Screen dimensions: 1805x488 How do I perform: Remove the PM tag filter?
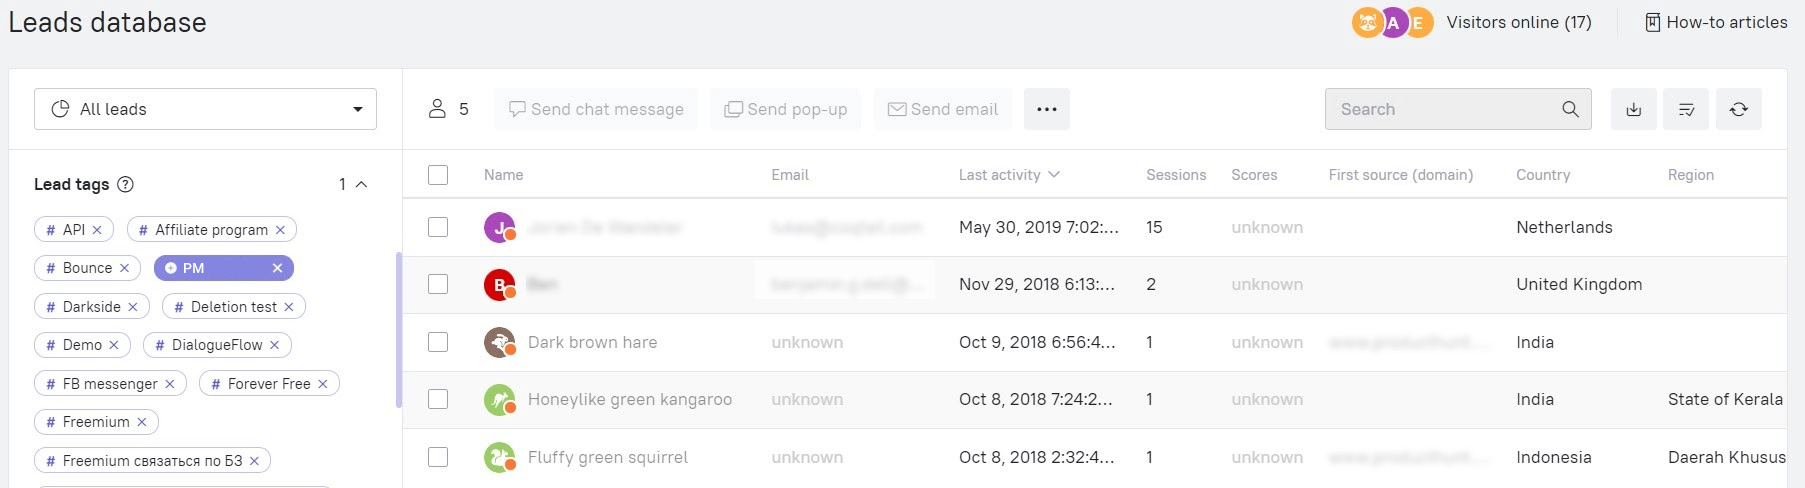(x=277, y=268)
